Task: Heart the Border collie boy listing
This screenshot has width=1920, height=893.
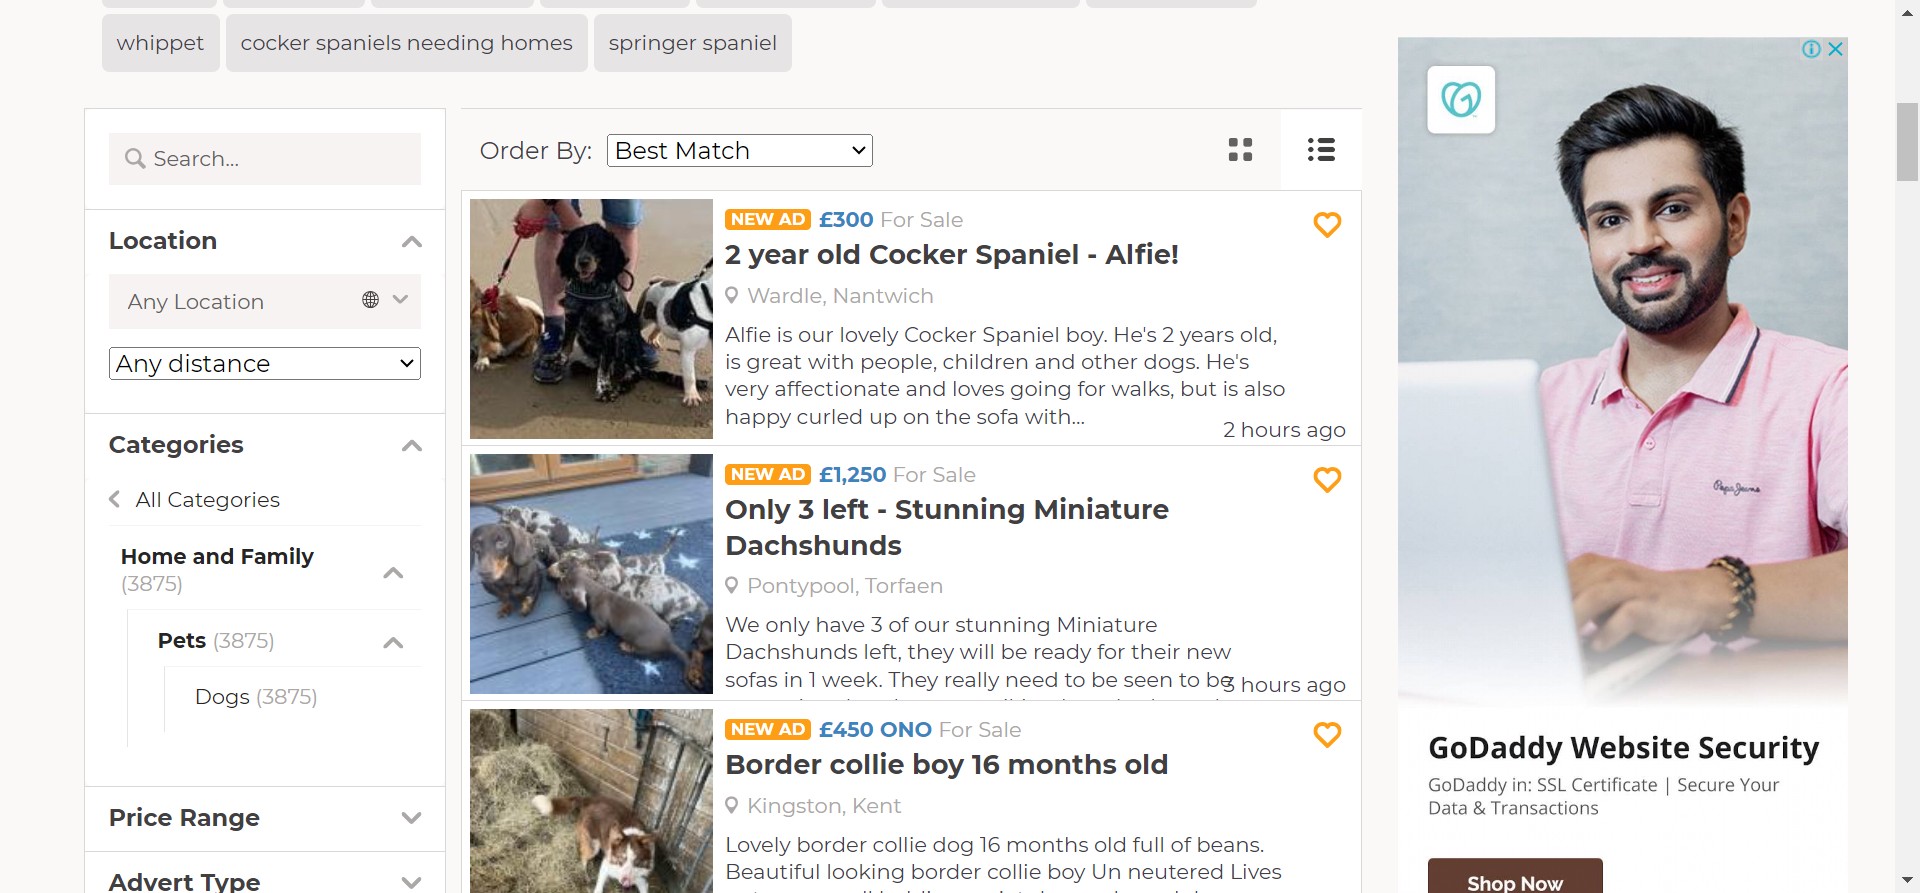Action: click(x=1326, y=735)
